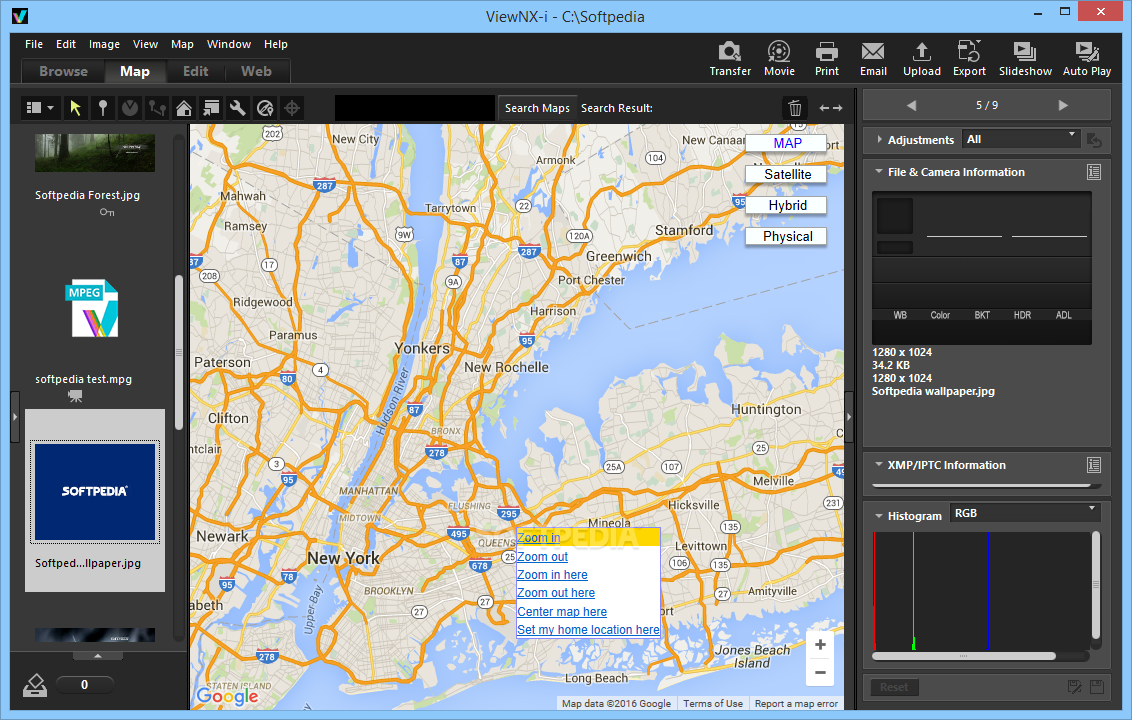
Task: Switch map to Physical view
Action: coord(786,236)
